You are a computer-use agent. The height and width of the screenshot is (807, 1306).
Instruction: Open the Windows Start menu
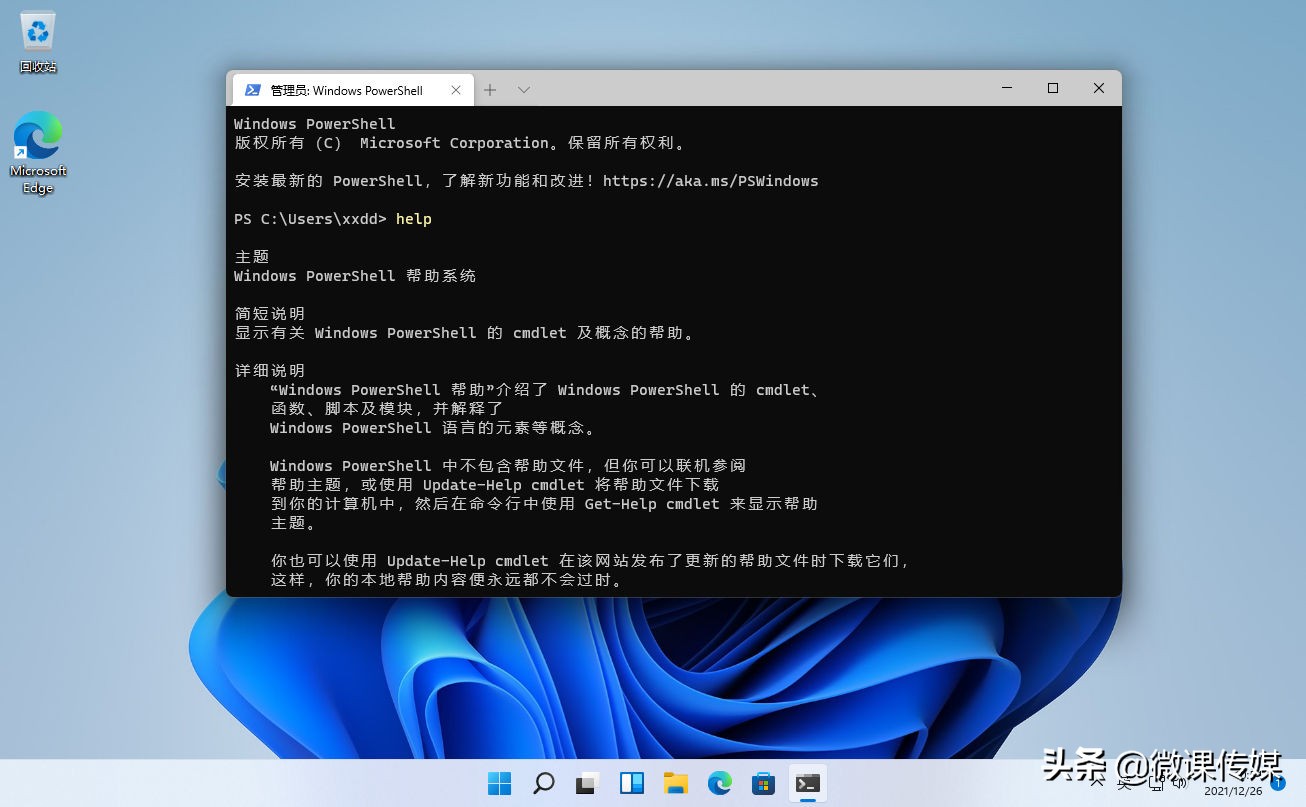pos(499,783)
